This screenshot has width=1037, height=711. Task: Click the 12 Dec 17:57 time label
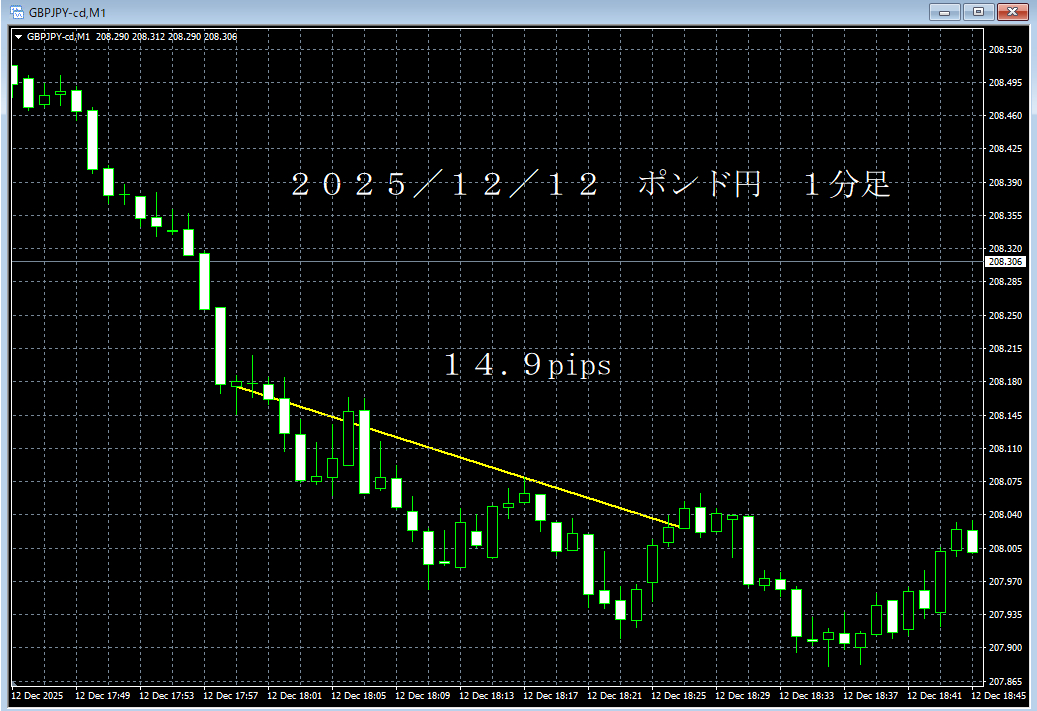click(230, 696)
